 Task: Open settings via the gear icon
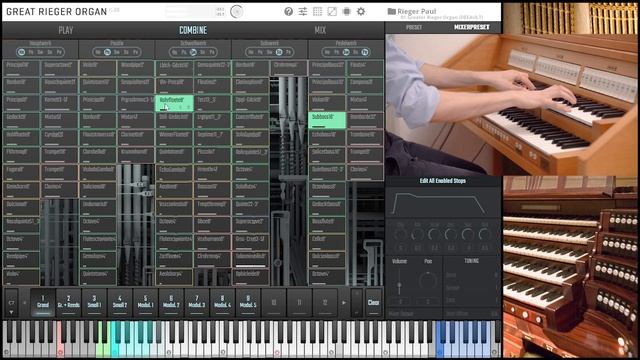361,11
